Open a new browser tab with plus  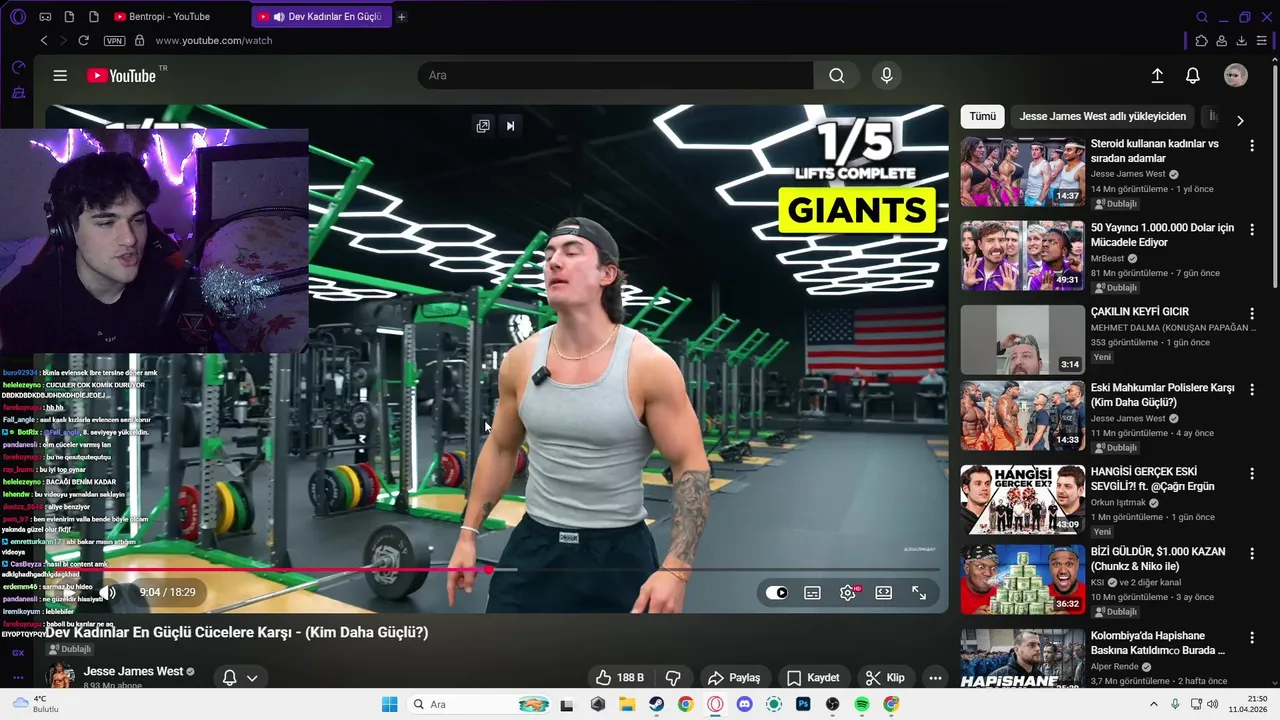pos(402,17)
